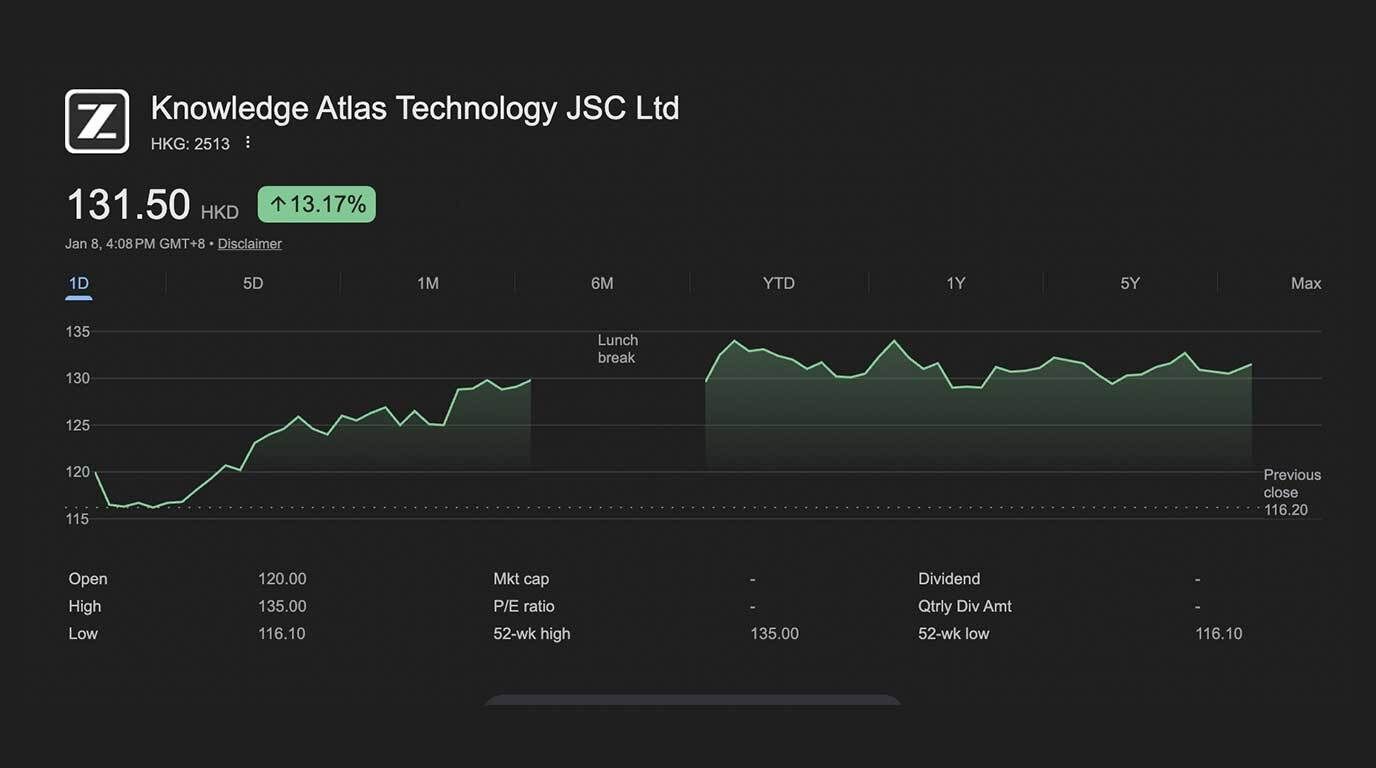Click the Dividend label
Viewport: 1376px width, 768px height.
tap(949, 579)
